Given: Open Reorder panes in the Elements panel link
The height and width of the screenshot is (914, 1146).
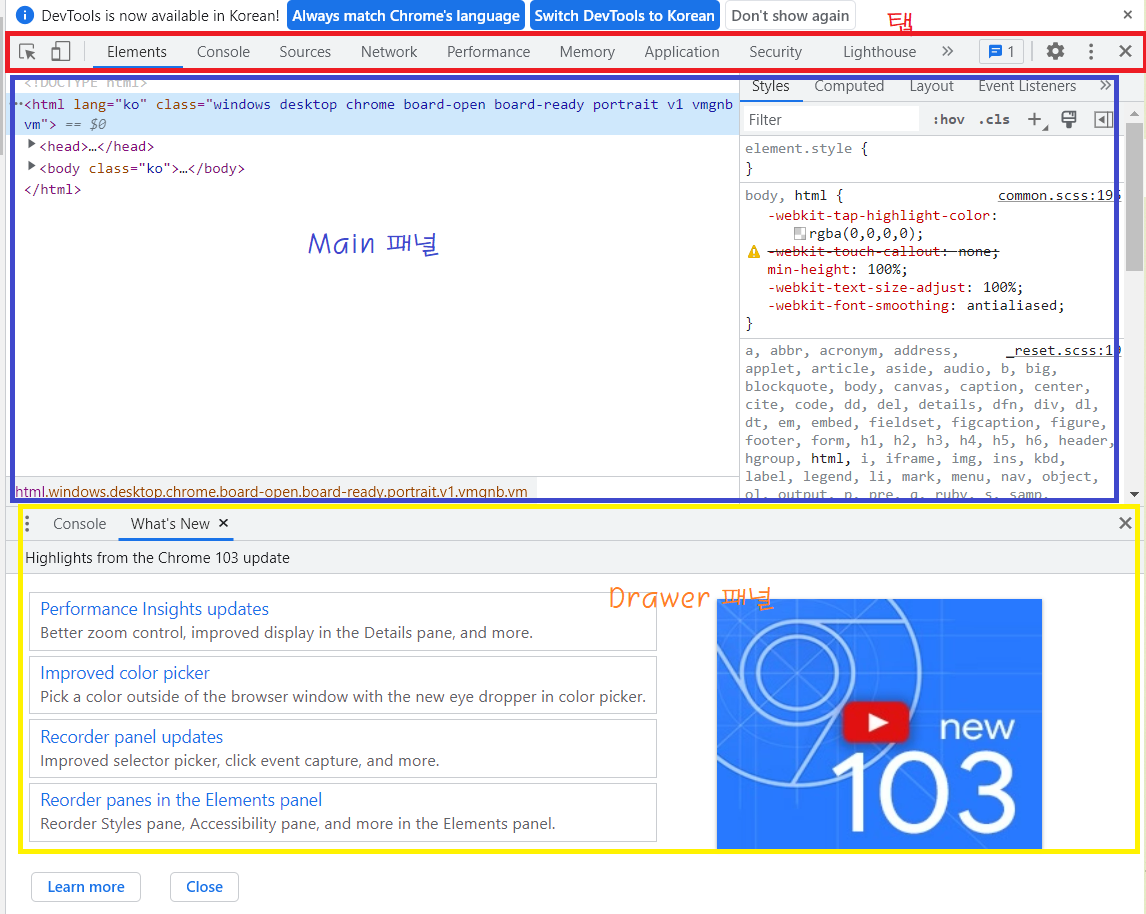Looking at the screenshot, I should [181, 800].
